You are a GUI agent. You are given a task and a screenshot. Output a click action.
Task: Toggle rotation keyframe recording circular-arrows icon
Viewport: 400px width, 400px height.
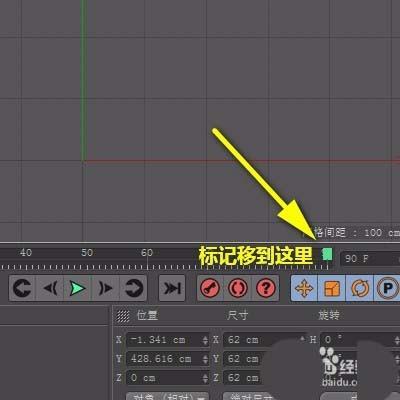[x=360, y=288]
